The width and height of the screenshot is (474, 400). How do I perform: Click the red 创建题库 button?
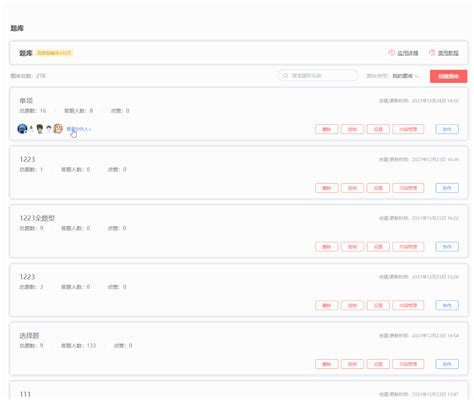tap(448, 76)
